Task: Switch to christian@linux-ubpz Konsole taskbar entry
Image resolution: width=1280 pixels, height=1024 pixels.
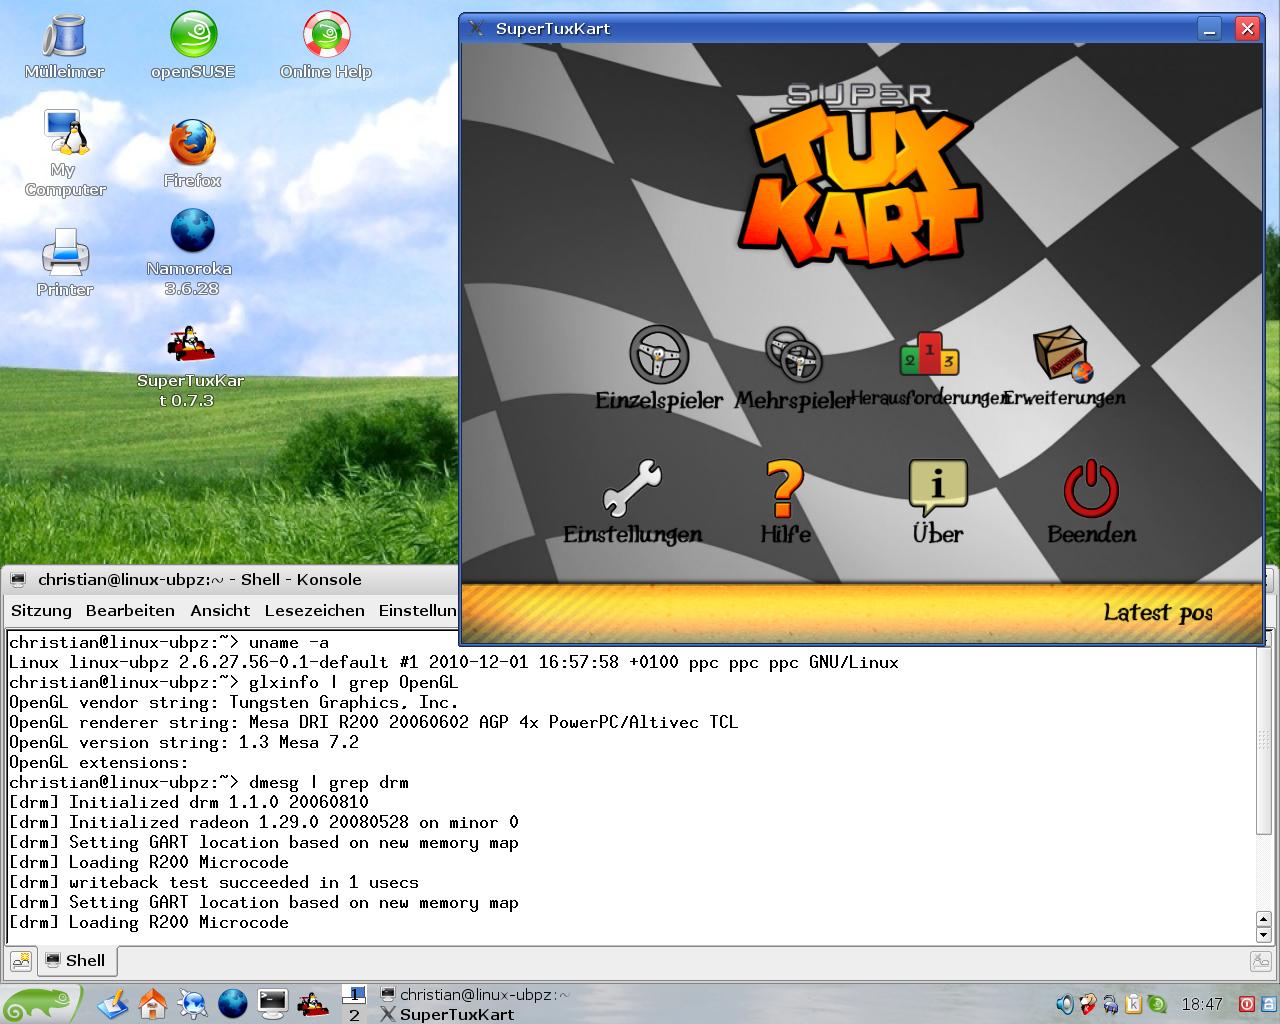Action: click(x=475, y=994)
